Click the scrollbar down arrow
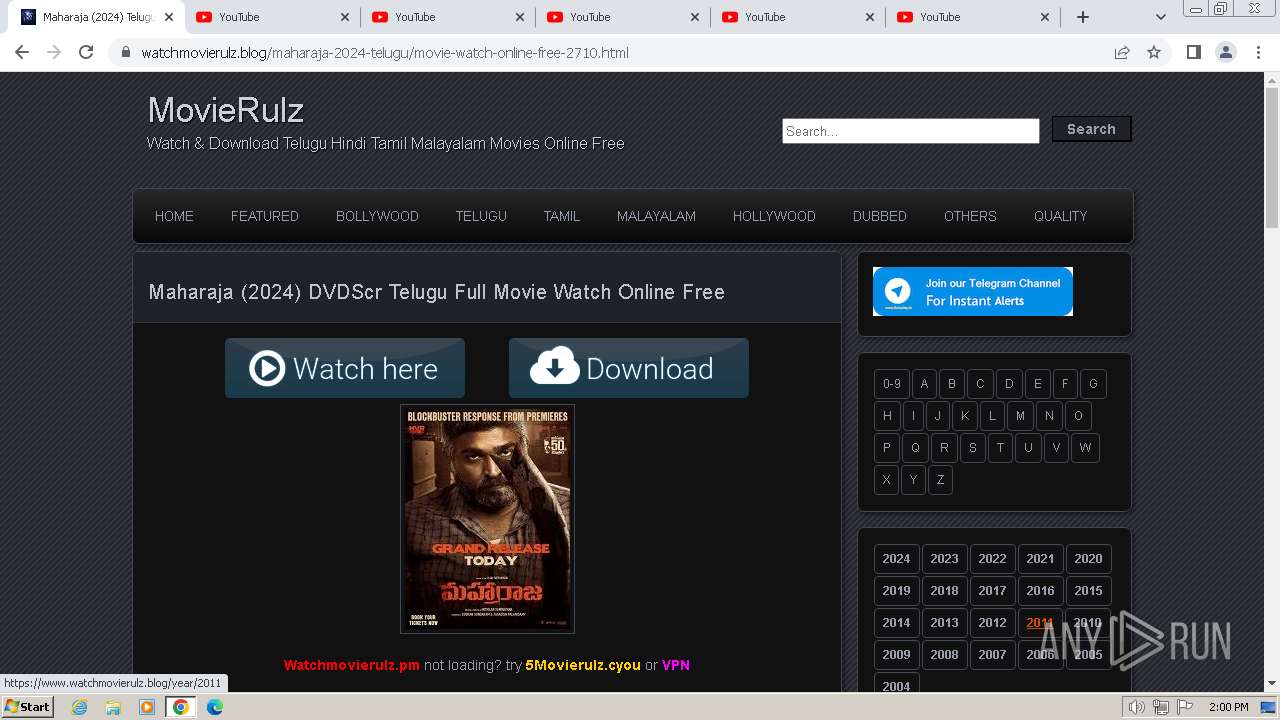 (1272, 683)
